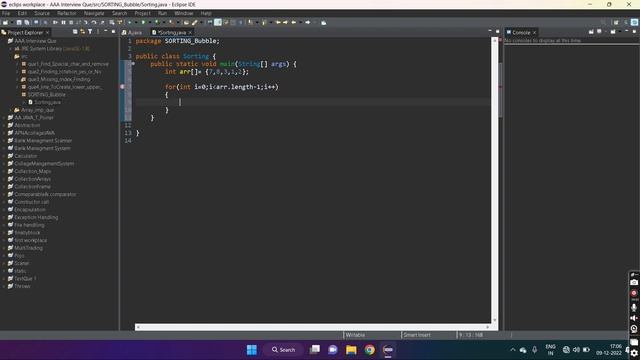
Task: Open the Window menu
Action: [x=184, y=13]
